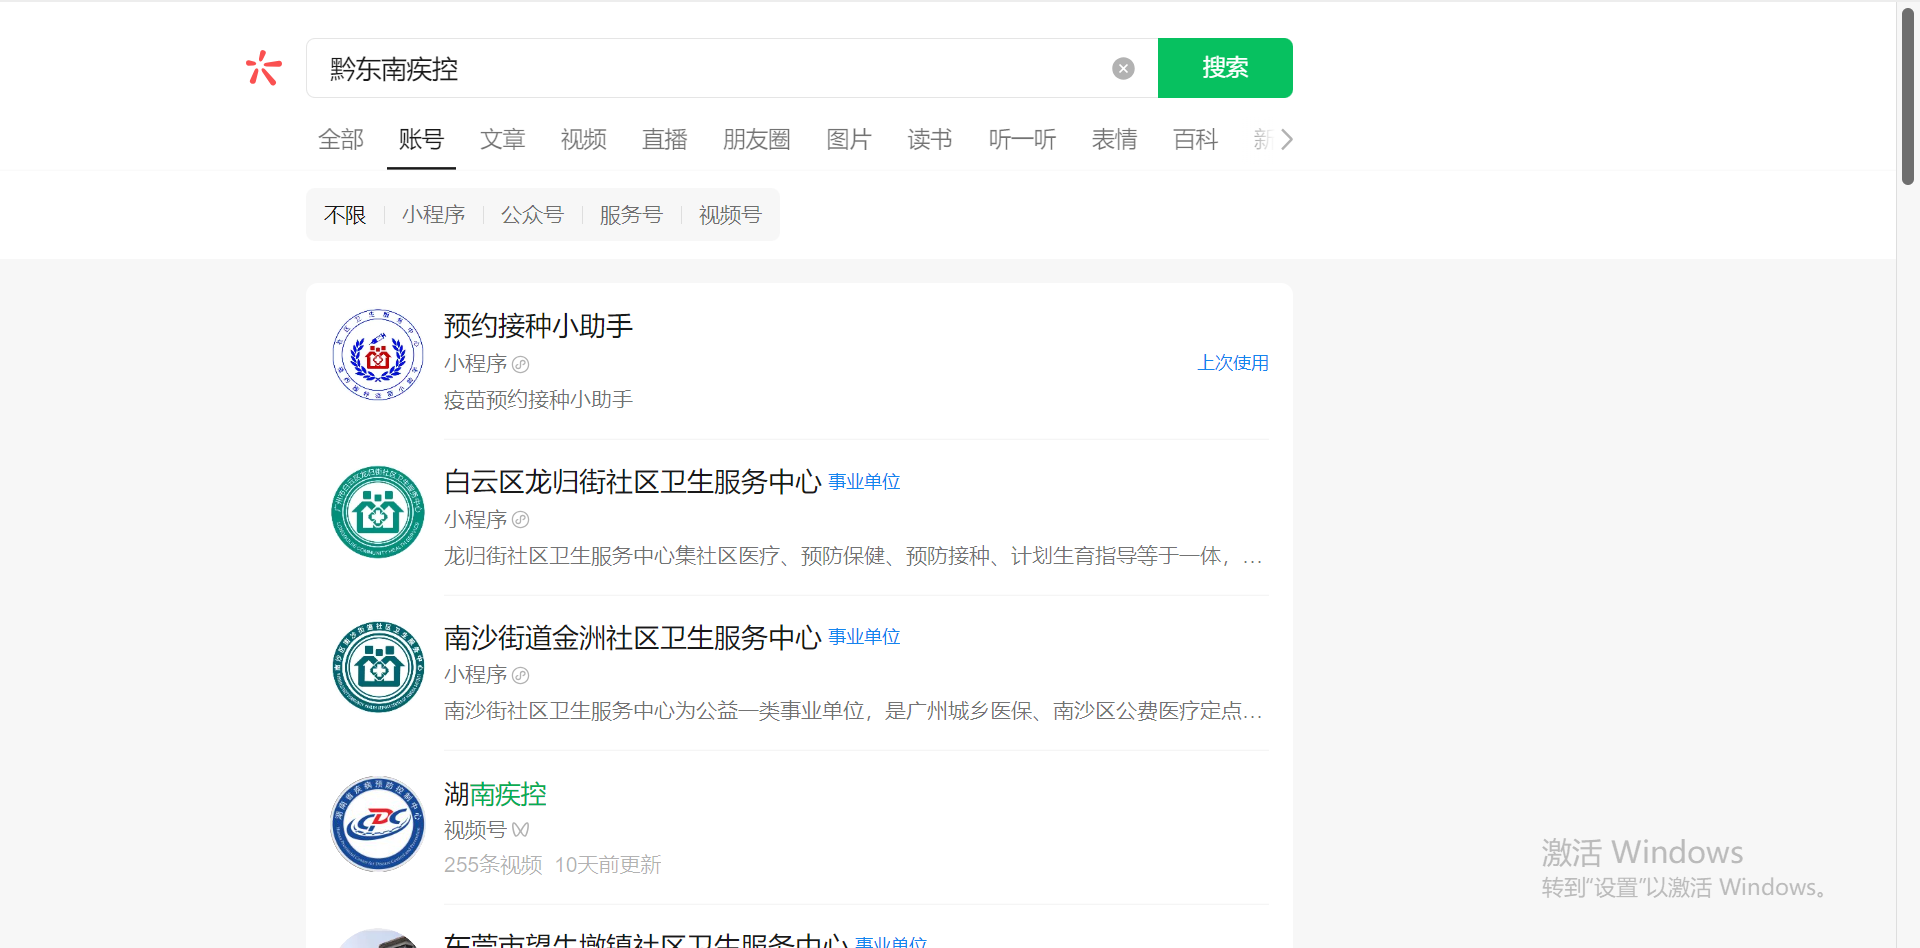Open the 湖南疾控 result title

click(495, 794)
